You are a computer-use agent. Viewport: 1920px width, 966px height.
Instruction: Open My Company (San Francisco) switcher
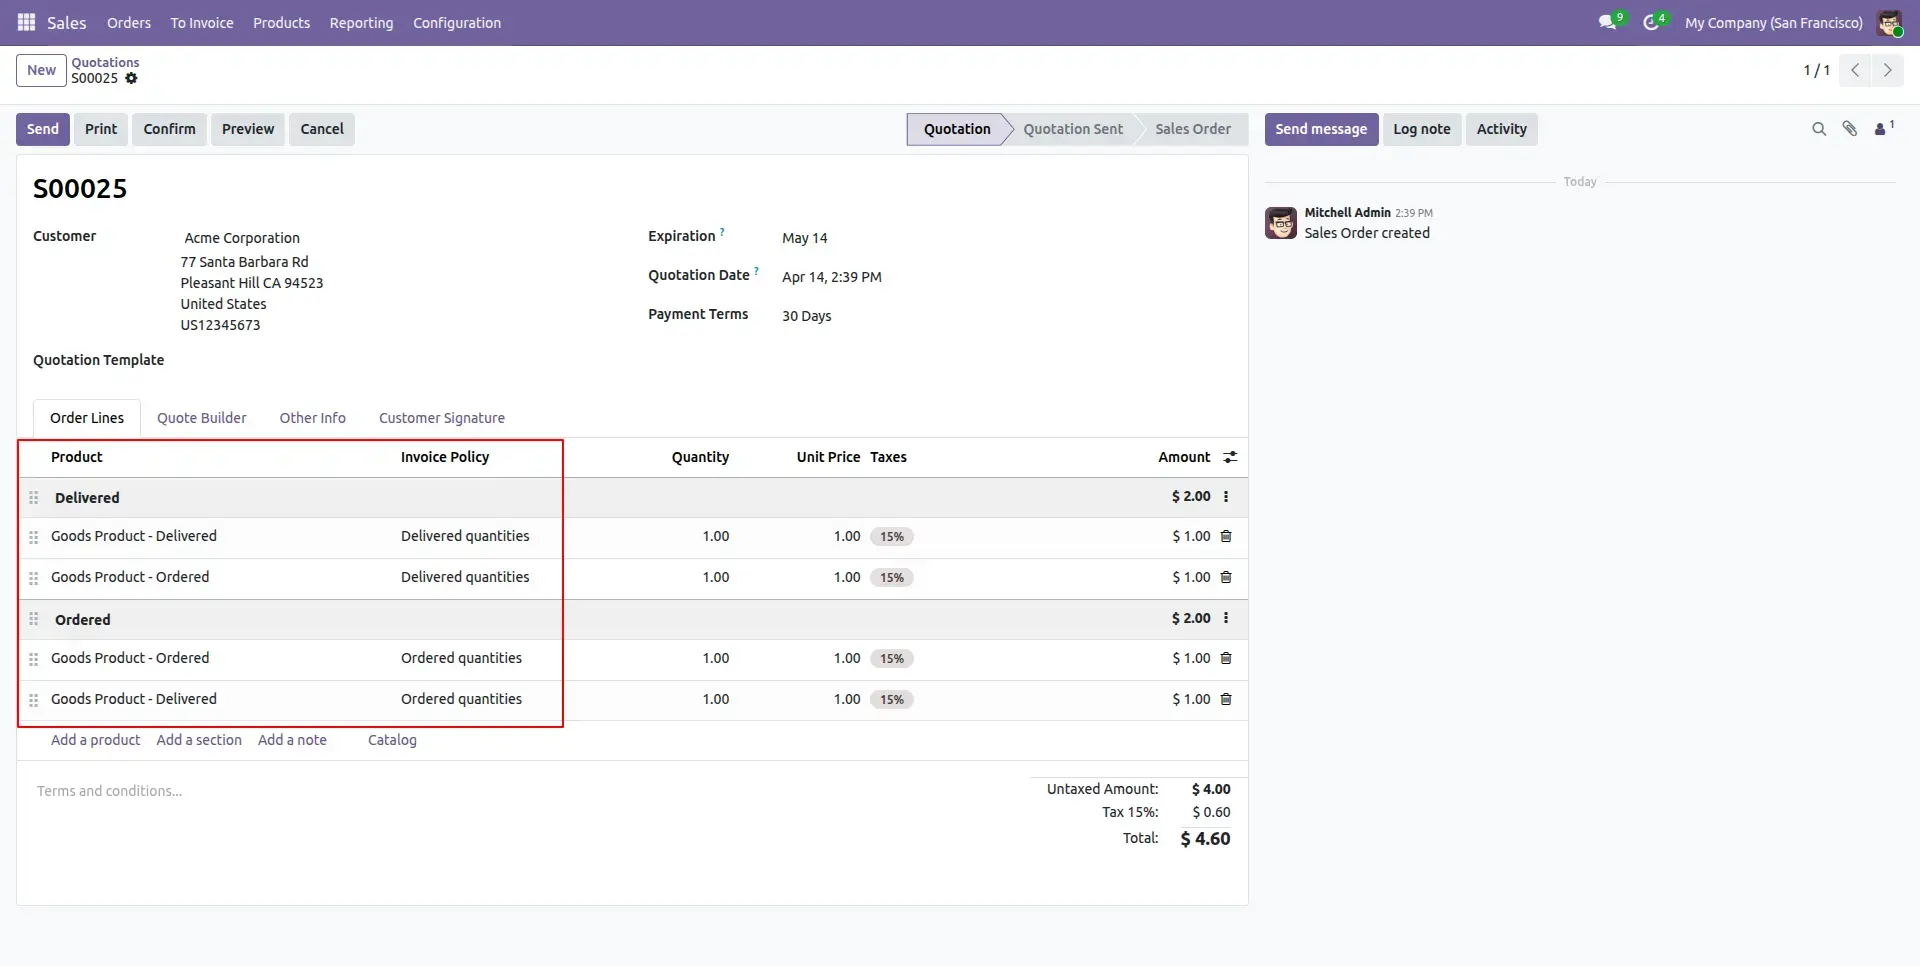pos(1773,22)
